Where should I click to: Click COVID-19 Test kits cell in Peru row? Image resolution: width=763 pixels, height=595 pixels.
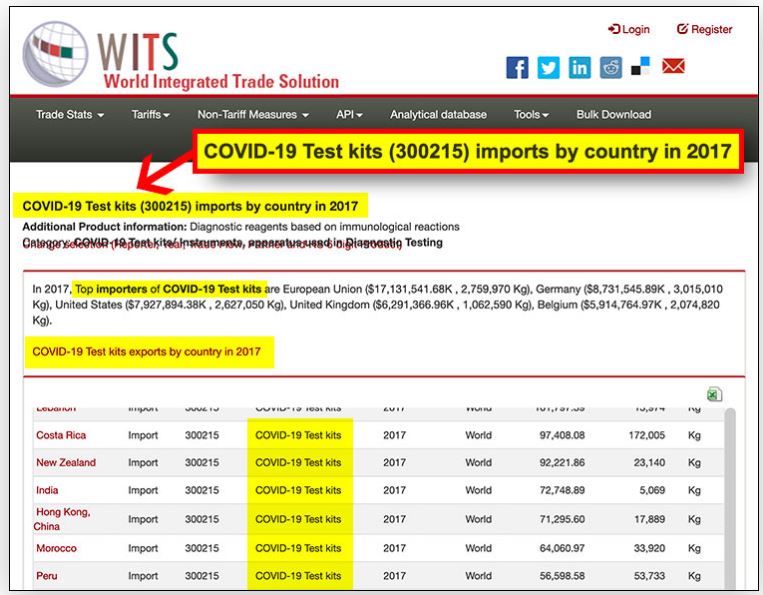click(298, 576)
